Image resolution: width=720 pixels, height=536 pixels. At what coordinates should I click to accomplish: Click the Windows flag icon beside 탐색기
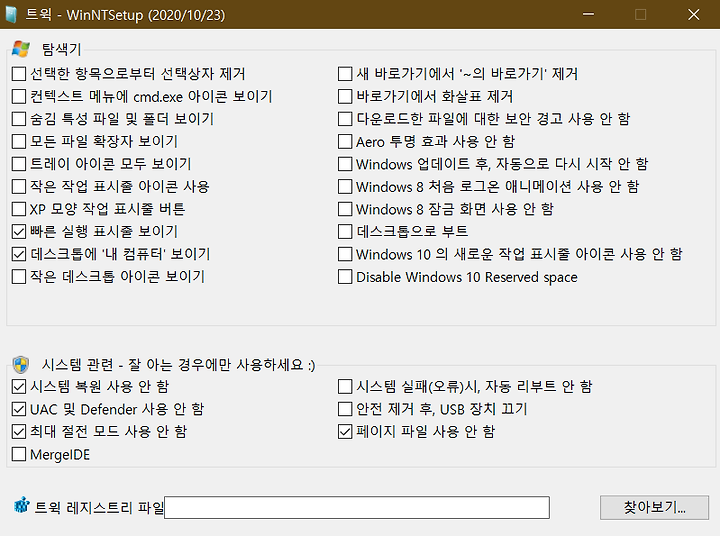21,49
